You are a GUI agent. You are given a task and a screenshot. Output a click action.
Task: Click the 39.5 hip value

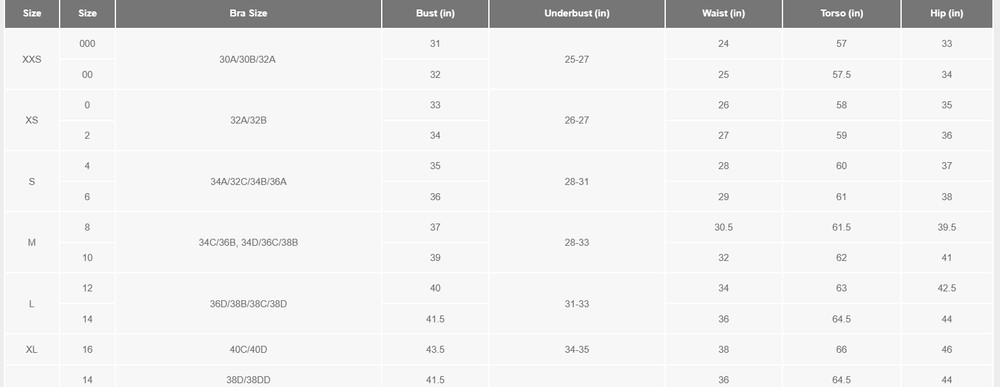(x=946, y=228)
